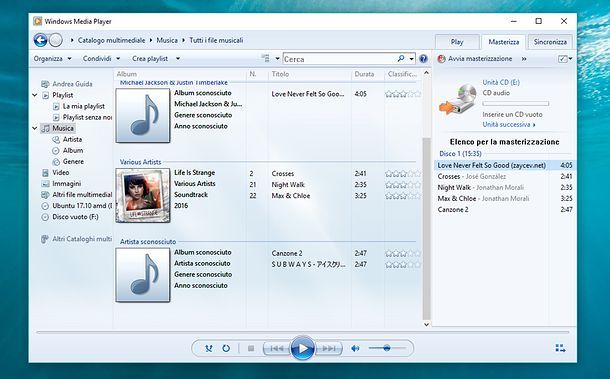Click the Unità successiva link
This screenshot has width=610, height=379.
(508, 125)
